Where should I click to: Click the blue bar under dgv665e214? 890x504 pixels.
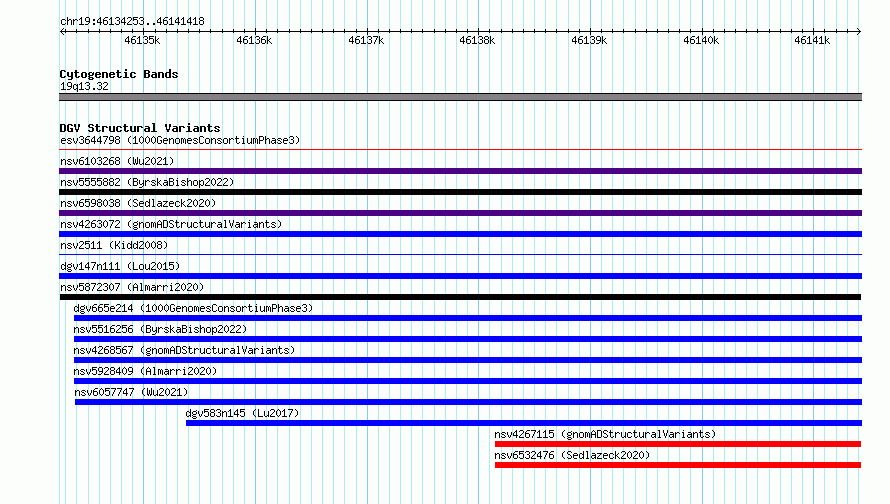(468, 318)
